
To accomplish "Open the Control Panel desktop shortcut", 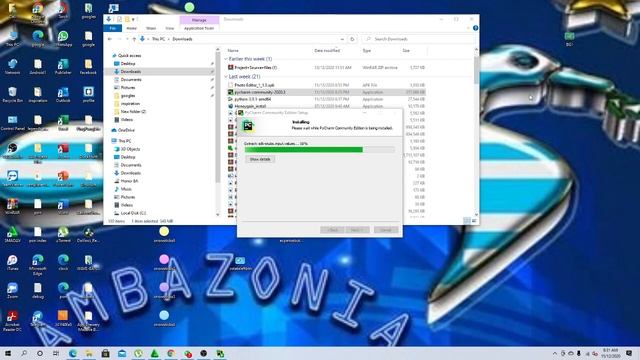I will 13,123.
